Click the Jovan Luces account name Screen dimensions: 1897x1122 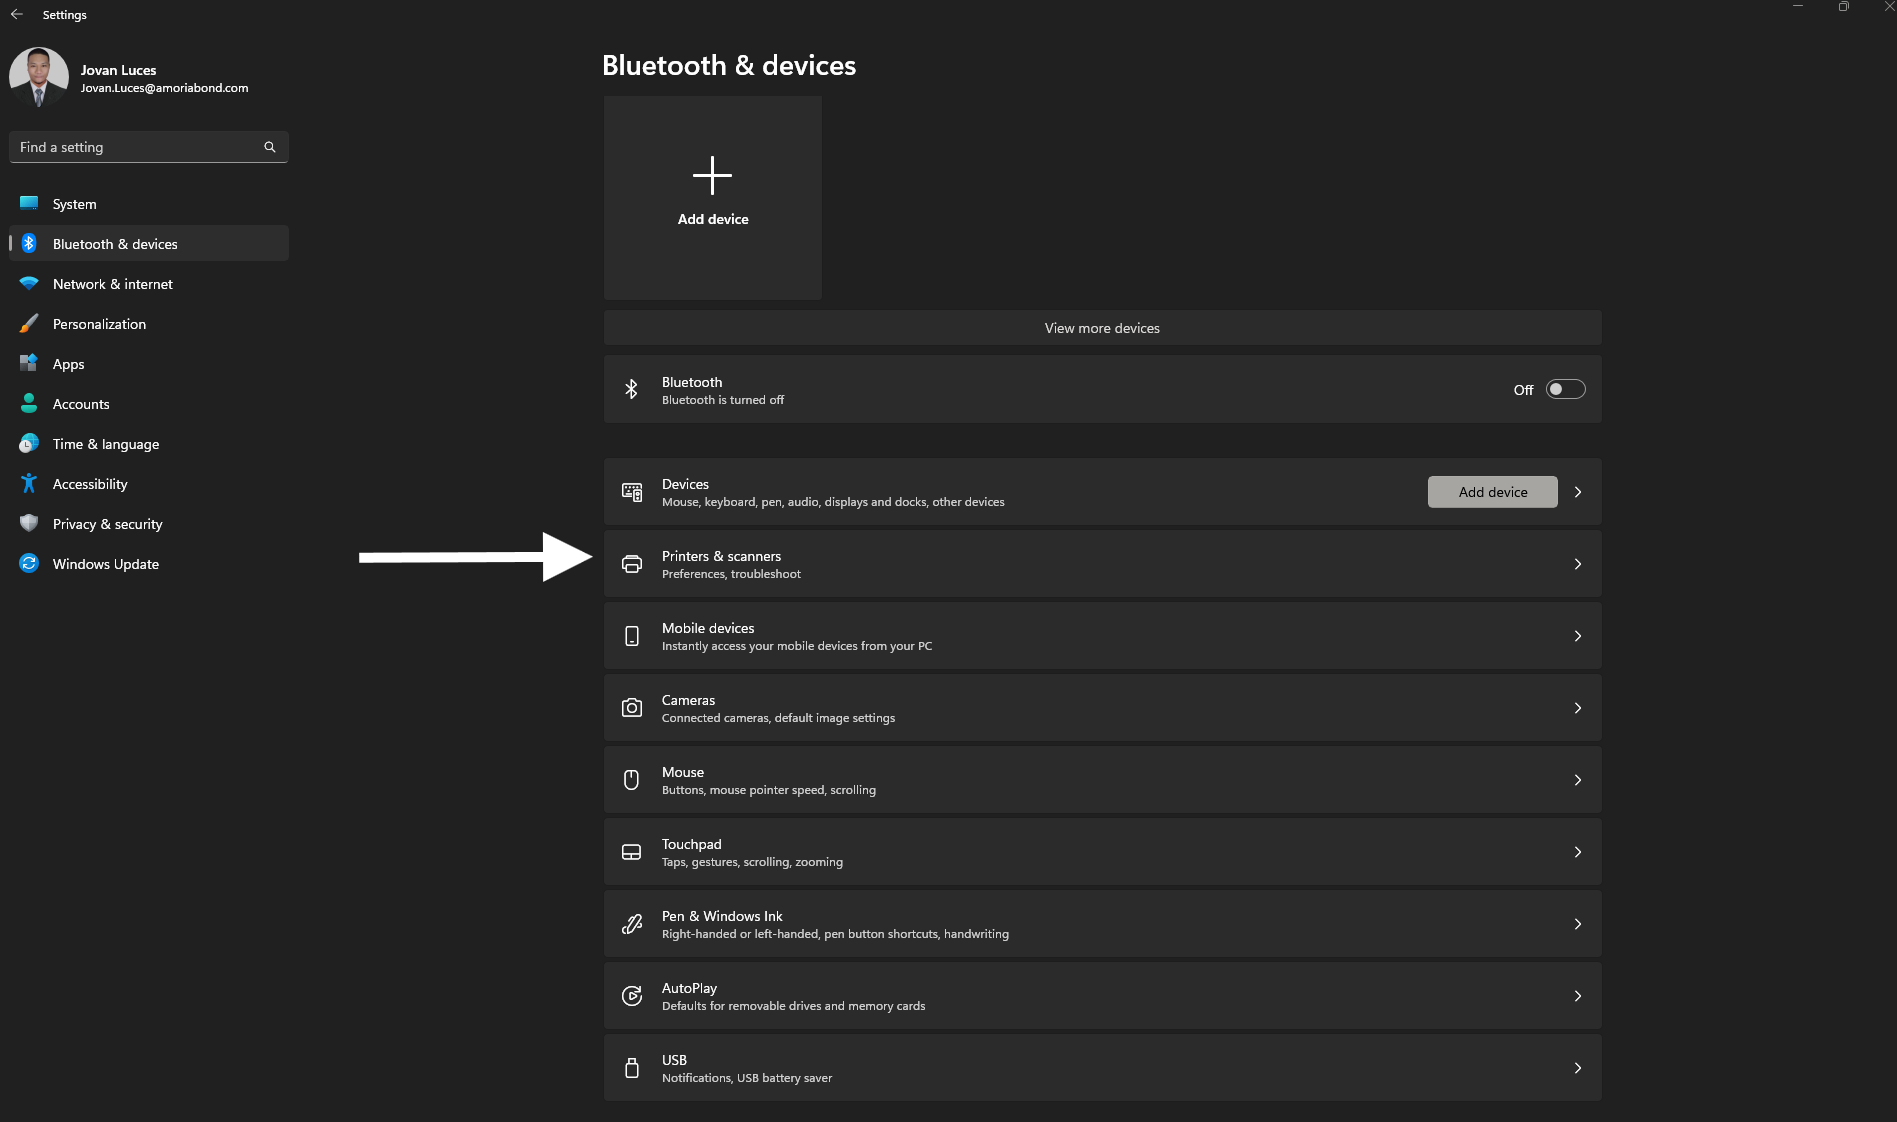click(118, 70)
